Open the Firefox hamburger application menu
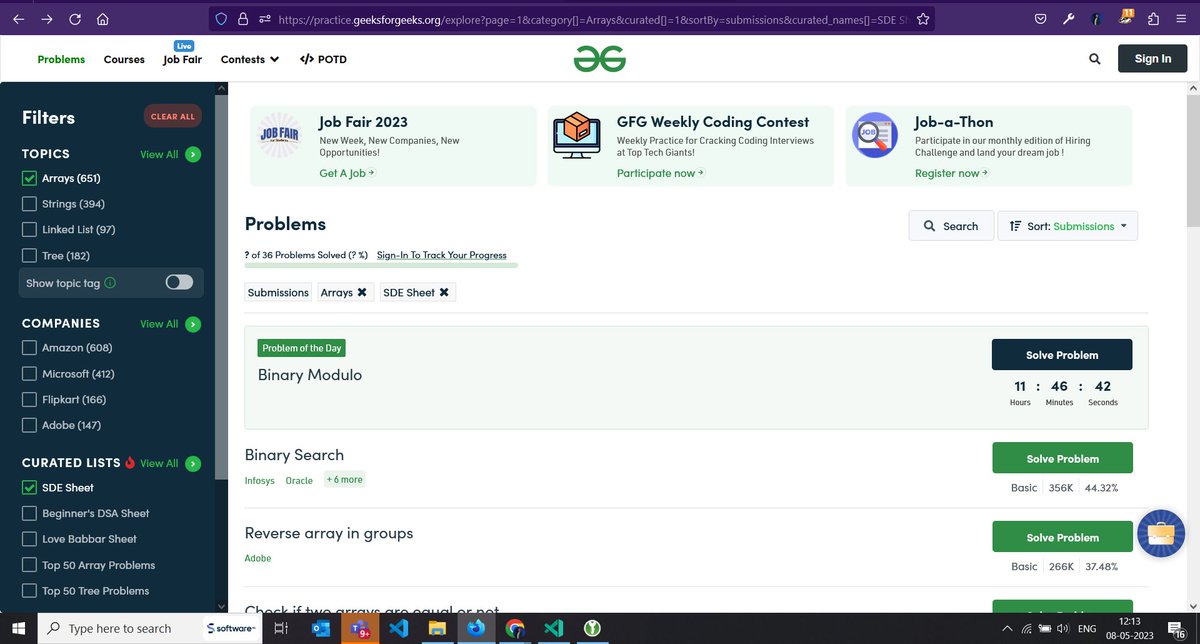 click(x=1181, y=19)
